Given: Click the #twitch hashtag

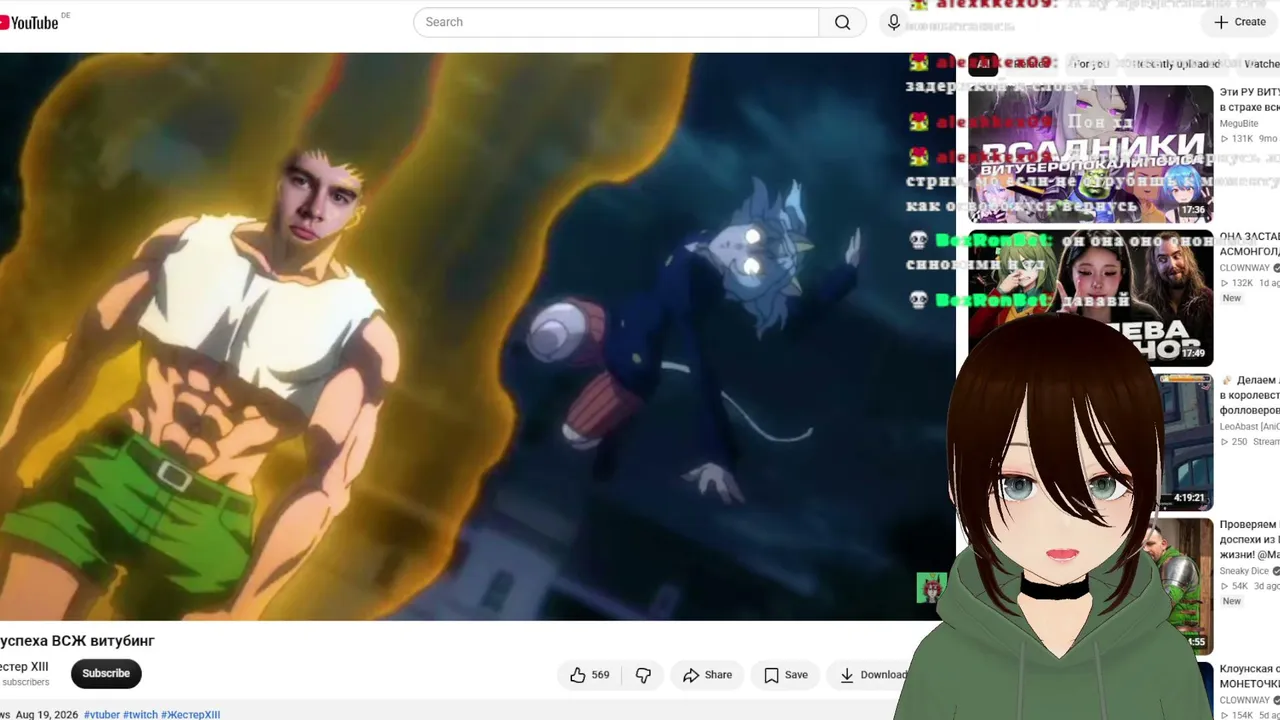Looking at the screenshot, I should [x=140, y=715].
